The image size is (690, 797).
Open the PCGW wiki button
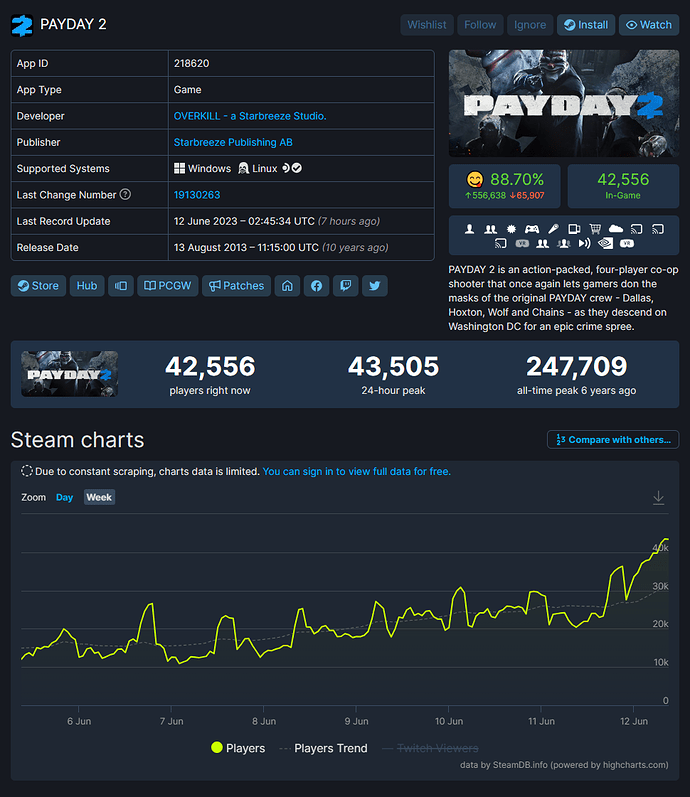167,286
